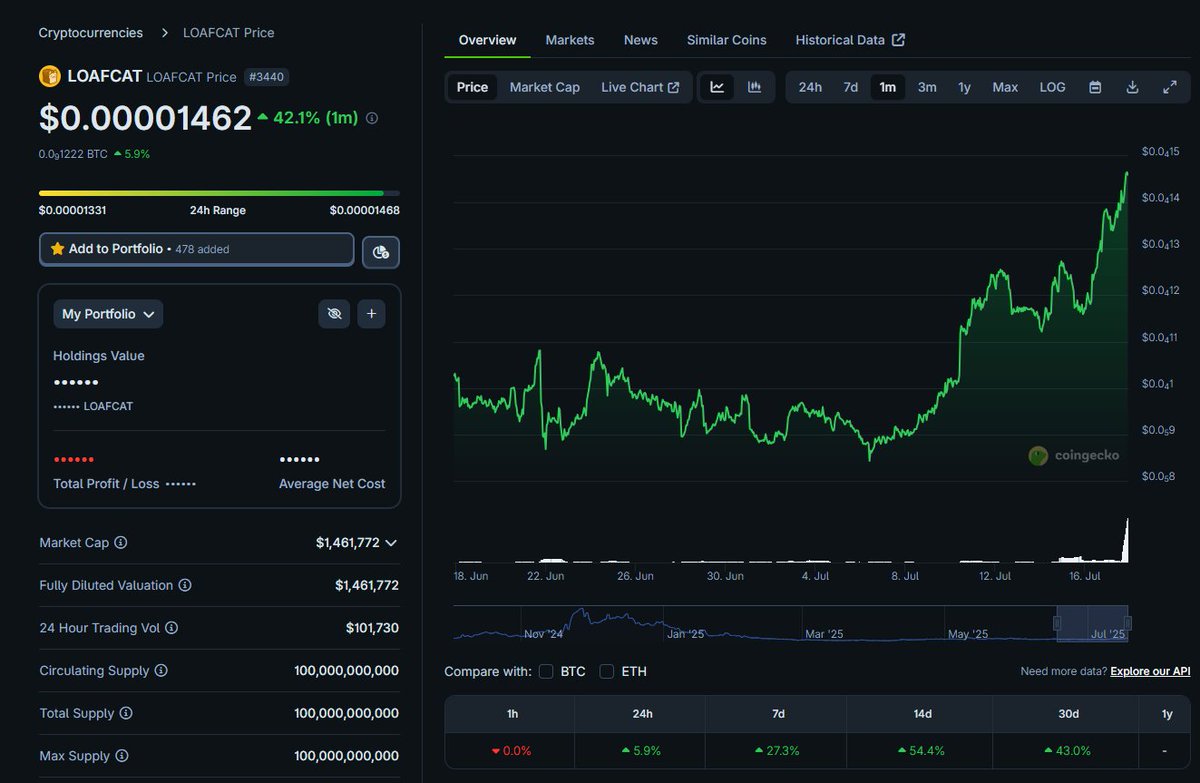Viewport: 1200px width, 783px height.
Task: Click Explore our API link
Action: pos(1150,671)
